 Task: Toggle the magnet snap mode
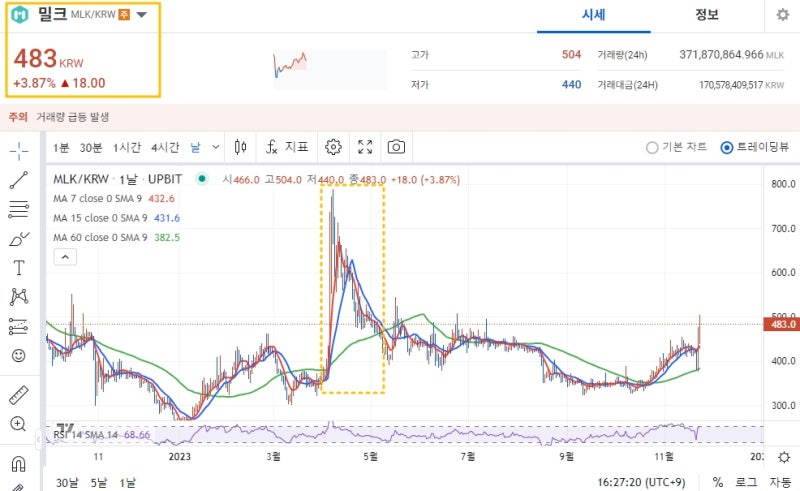coord(18,464)
